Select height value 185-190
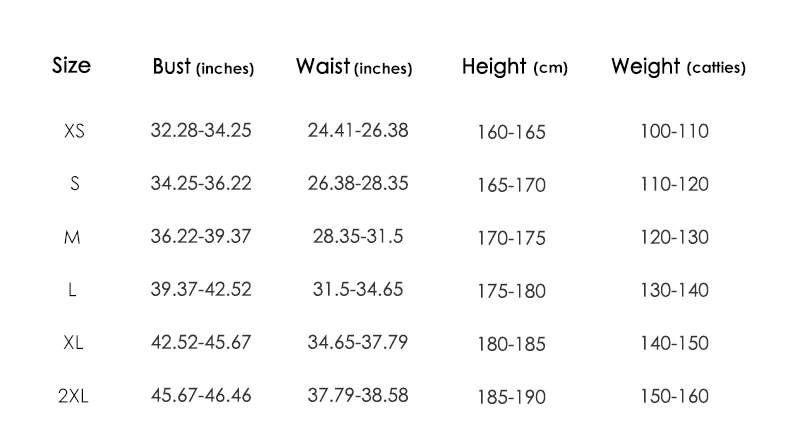Screen dimensions: 800x439 coord(511,397)
